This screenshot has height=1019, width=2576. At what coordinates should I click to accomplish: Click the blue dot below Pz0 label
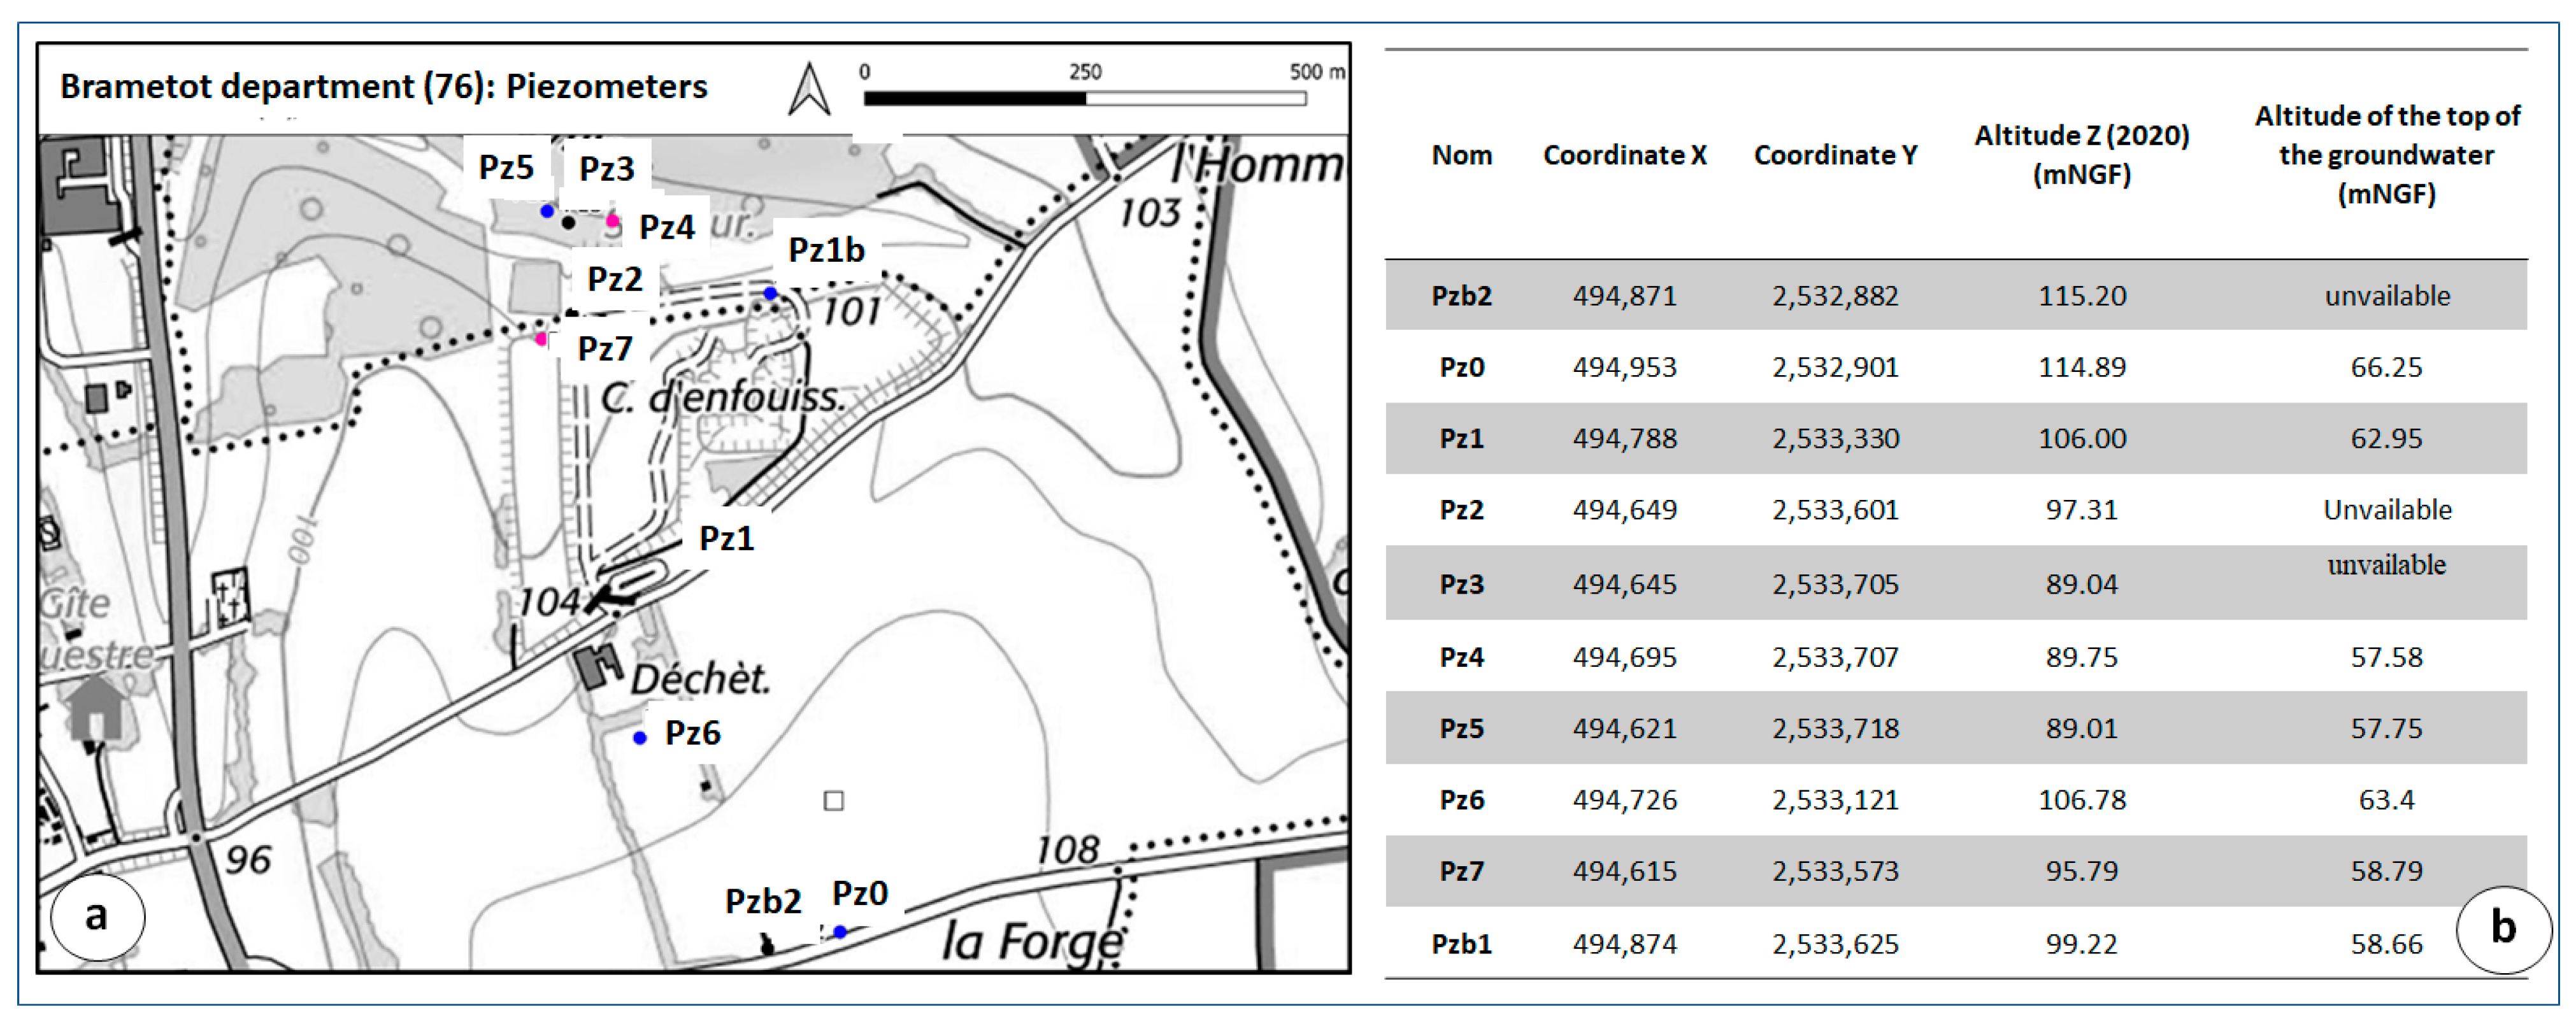click(840, 931)
